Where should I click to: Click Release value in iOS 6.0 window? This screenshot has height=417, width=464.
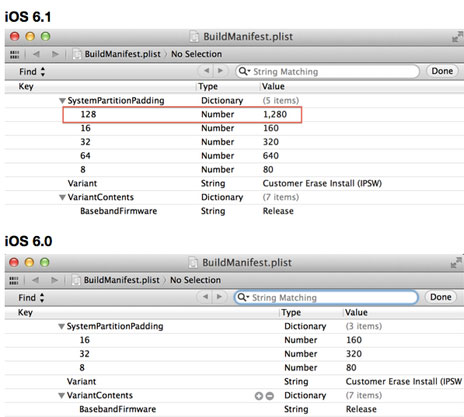point(361,409)
